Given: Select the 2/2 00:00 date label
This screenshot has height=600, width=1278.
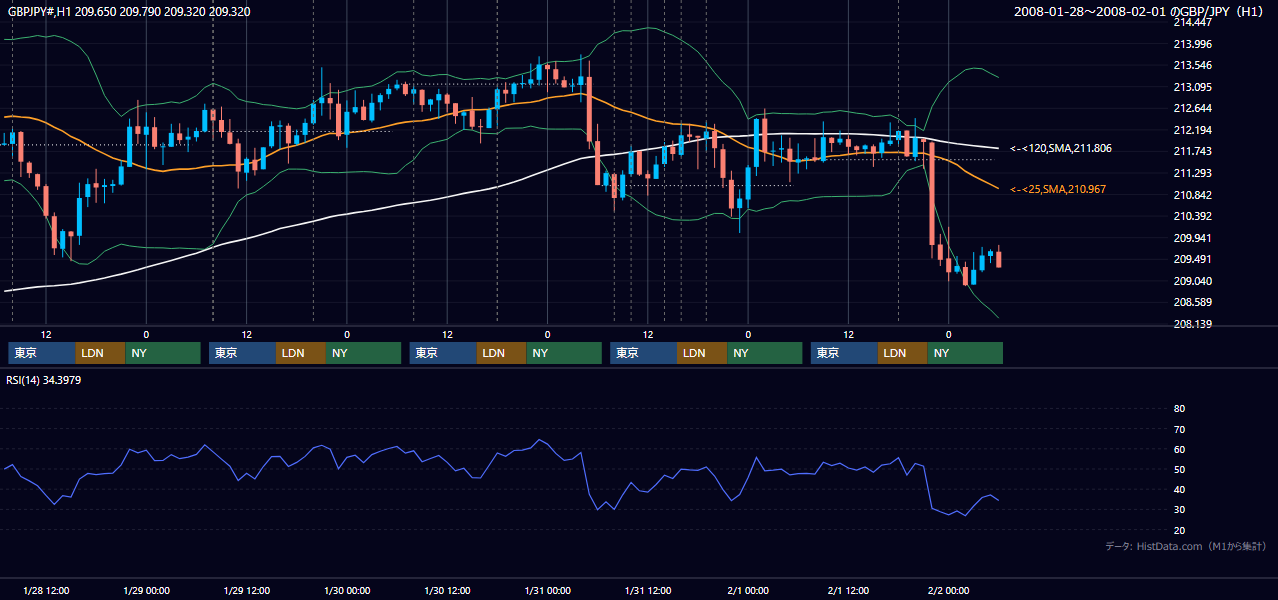Looking at the screenshot, I should [x=948, y=591].
